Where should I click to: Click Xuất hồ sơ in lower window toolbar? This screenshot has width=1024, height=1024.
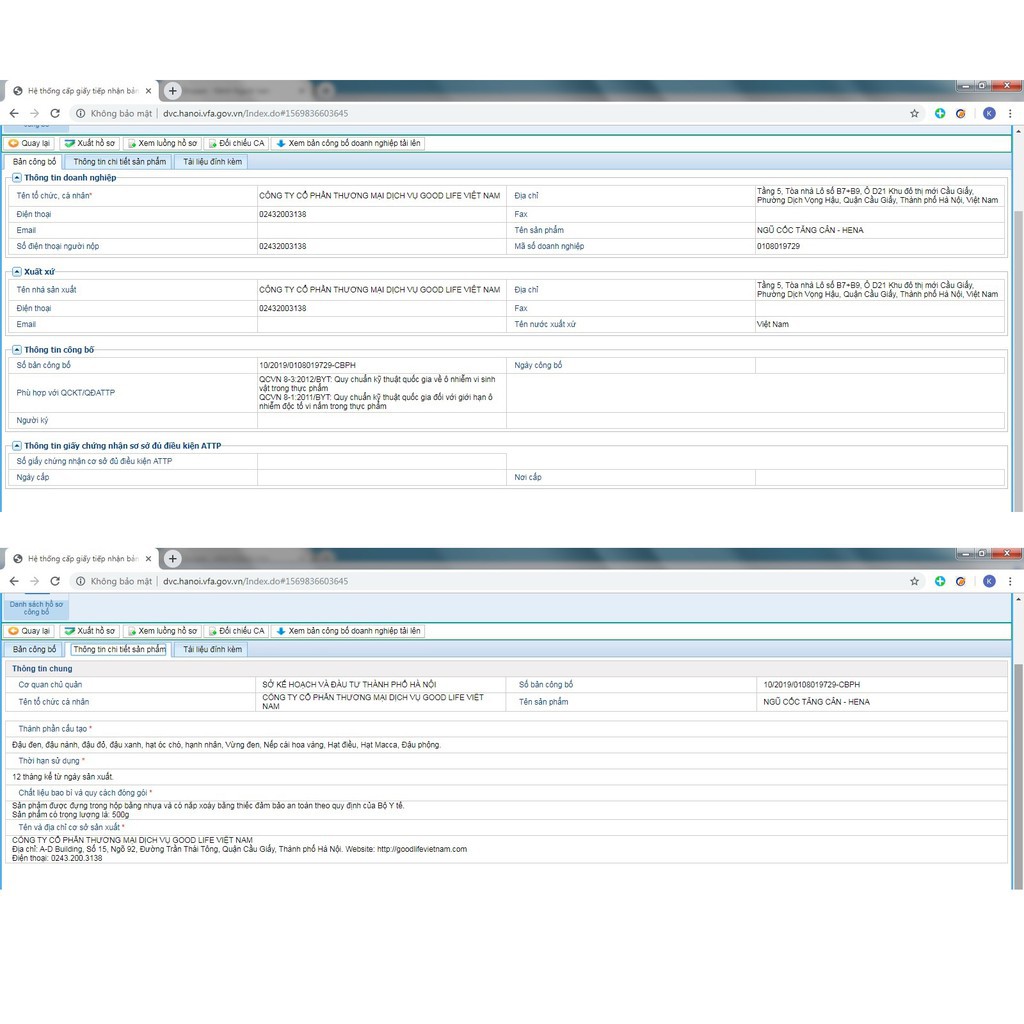pyautogui.click(x=90, y=631)
